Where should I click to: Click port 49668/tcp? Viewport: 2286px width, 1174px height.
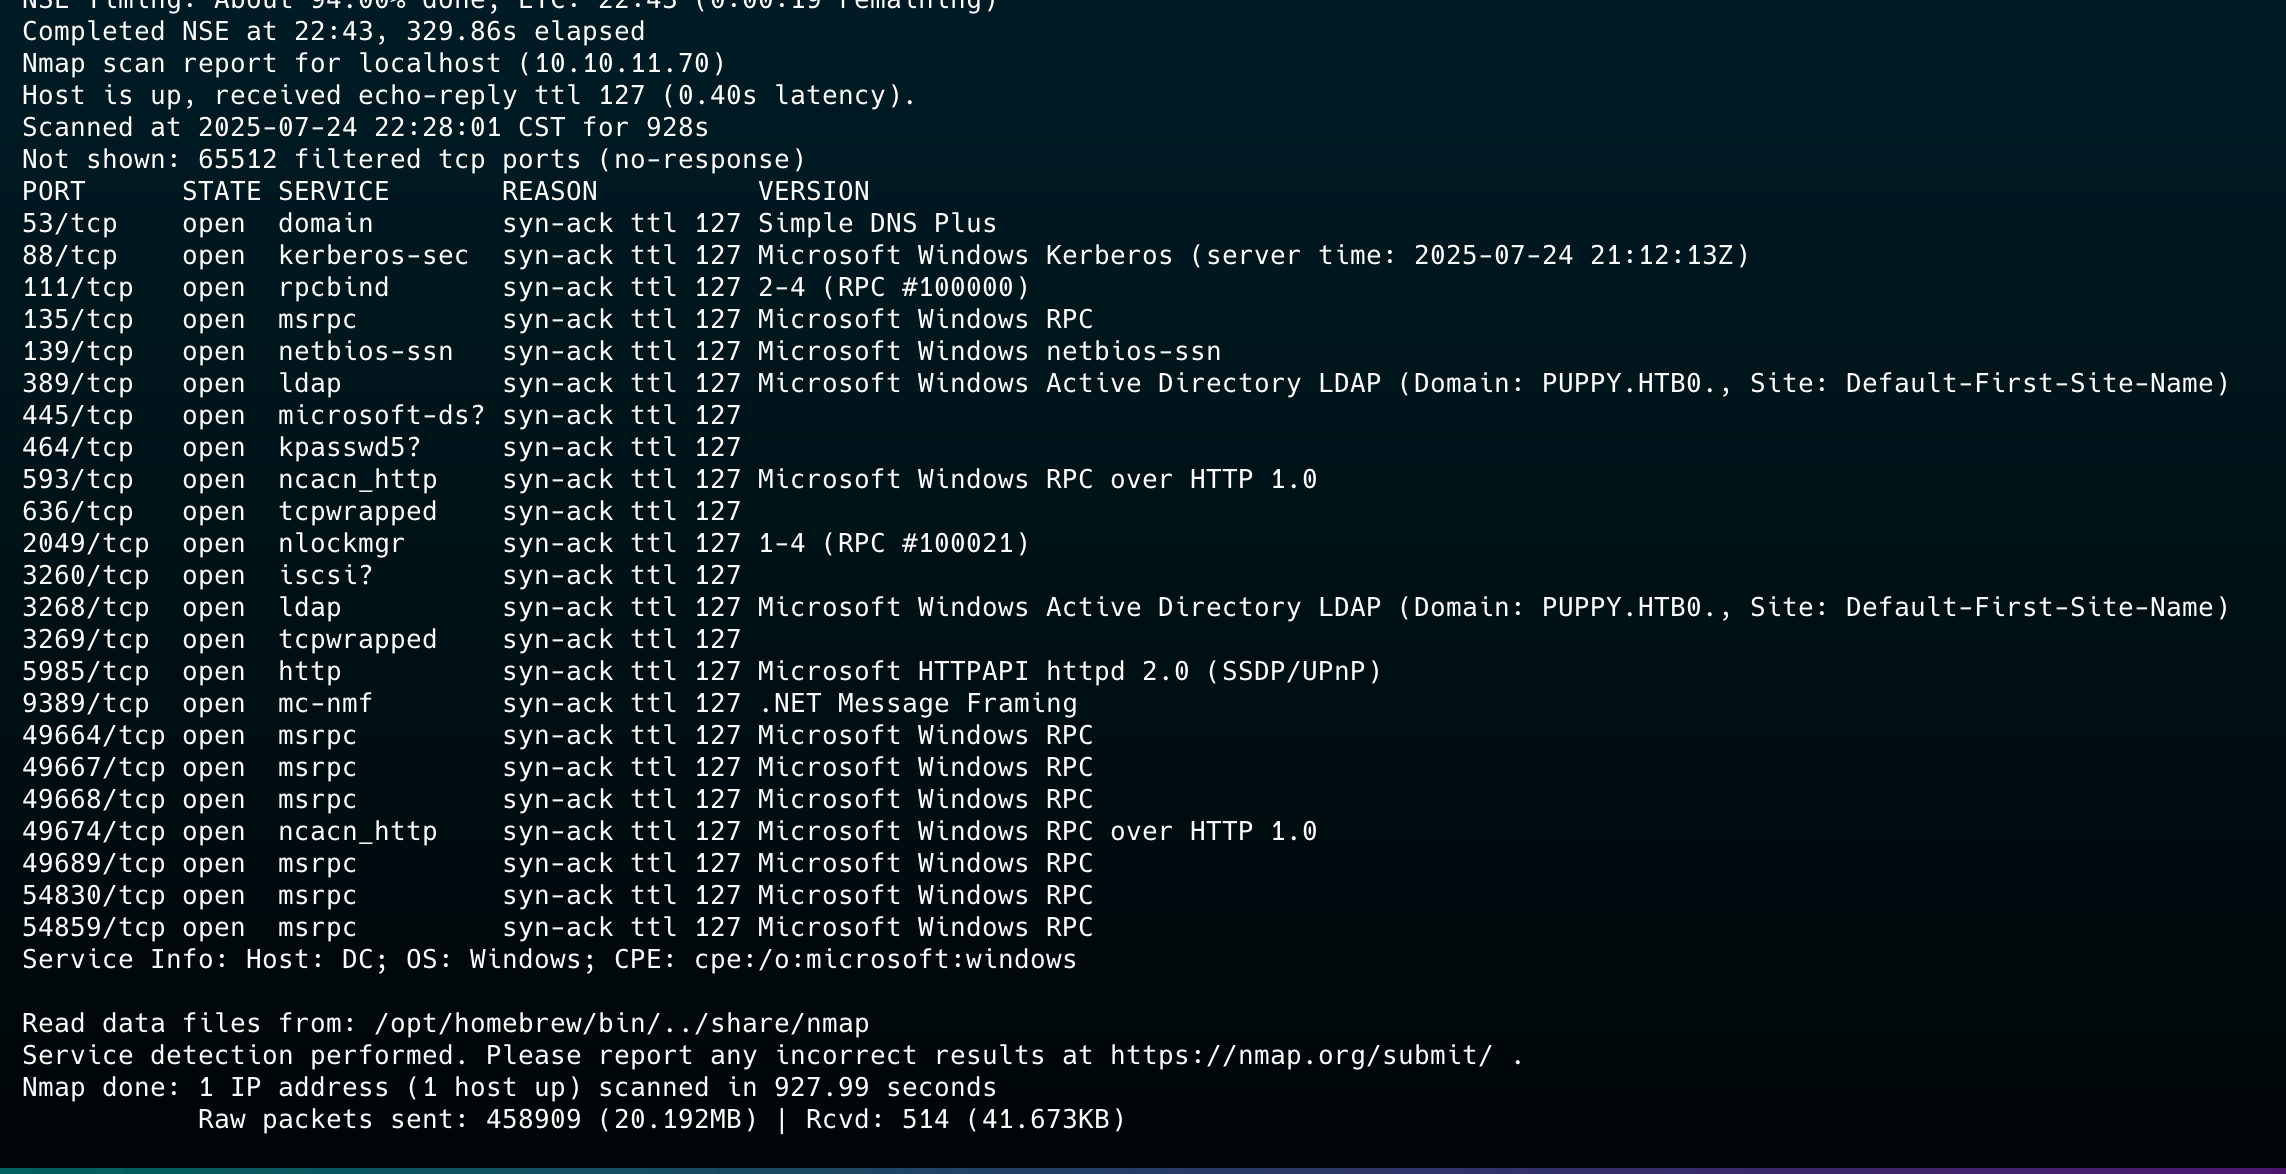click(x=94, y=800)
